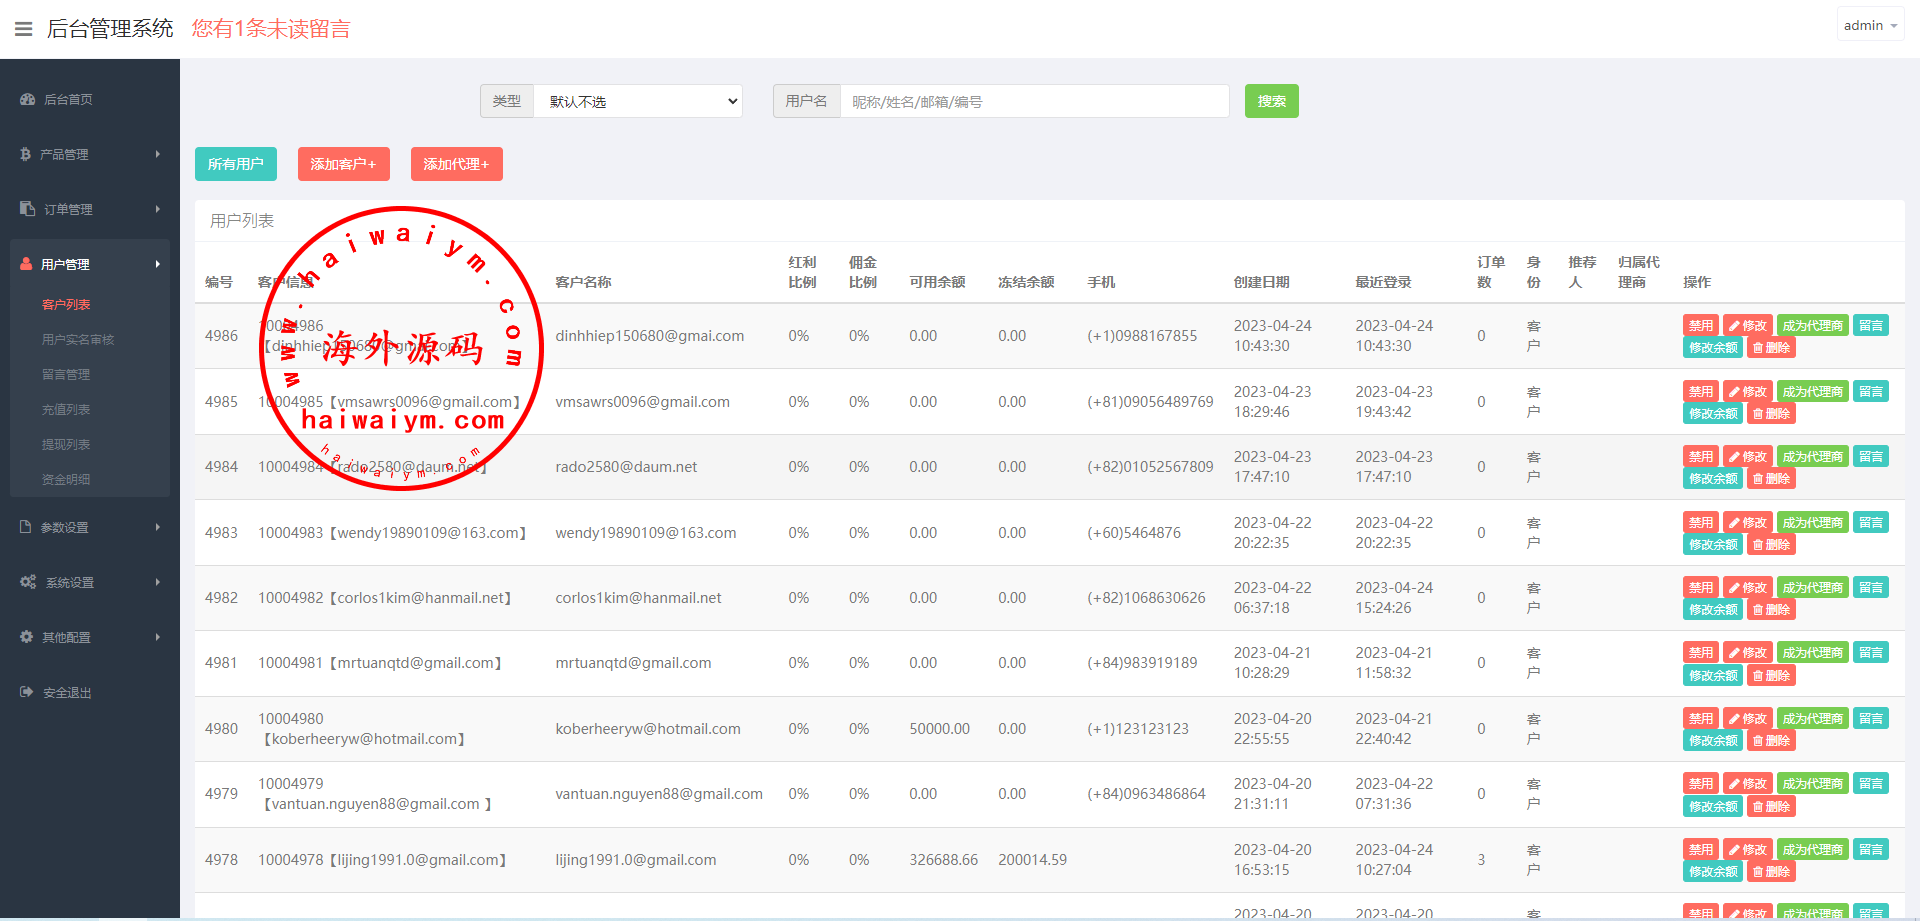This screenshot has height=921, width=1920.
Task: Click the 添加客户+ button
Action: [x=343, y=164]
